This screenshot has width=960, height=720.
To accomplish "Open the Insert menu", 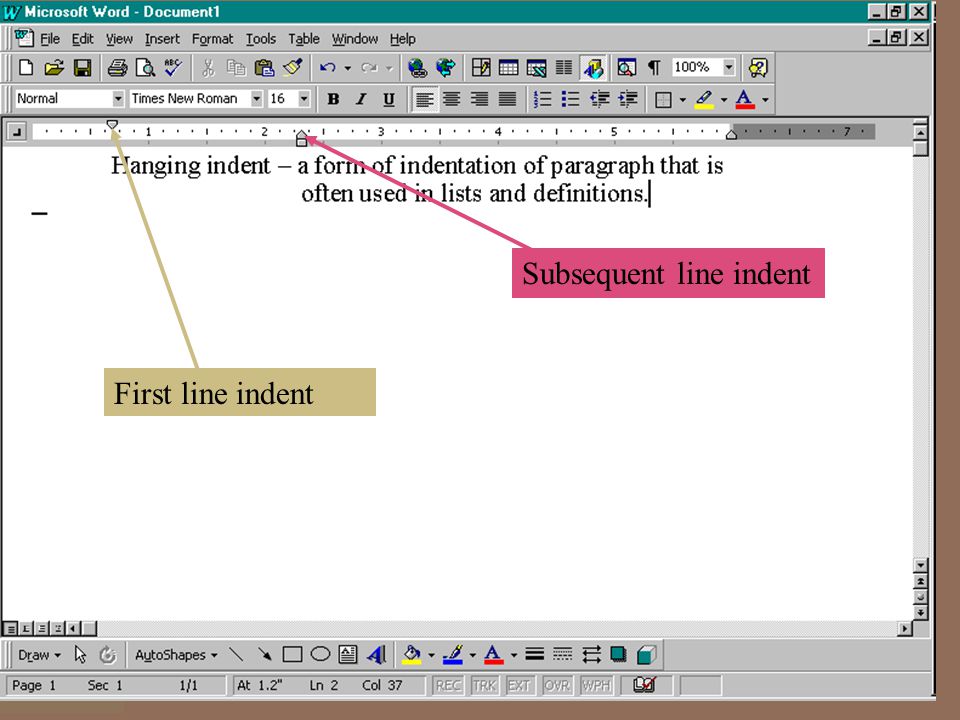I will [x=162, y=39].
